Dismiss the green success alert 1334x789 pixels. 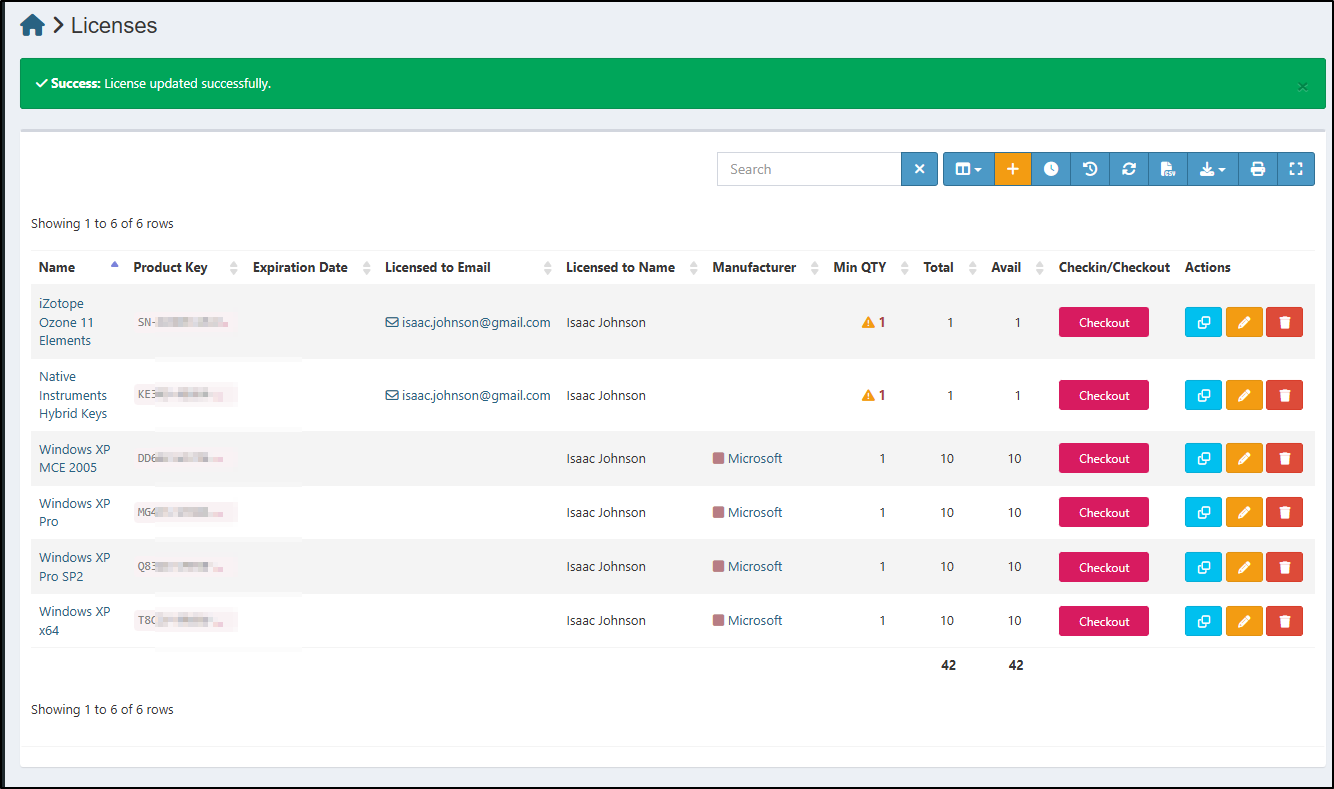pos(1302,86)
